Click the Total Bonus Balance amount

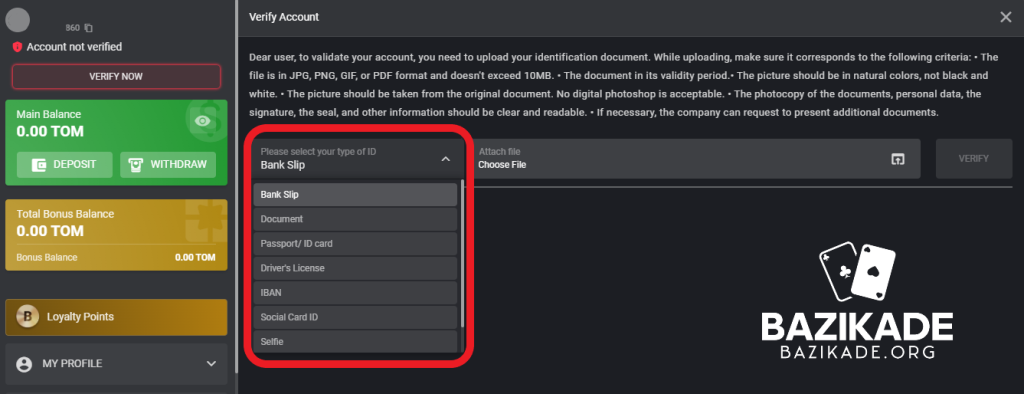pos(50,231)
